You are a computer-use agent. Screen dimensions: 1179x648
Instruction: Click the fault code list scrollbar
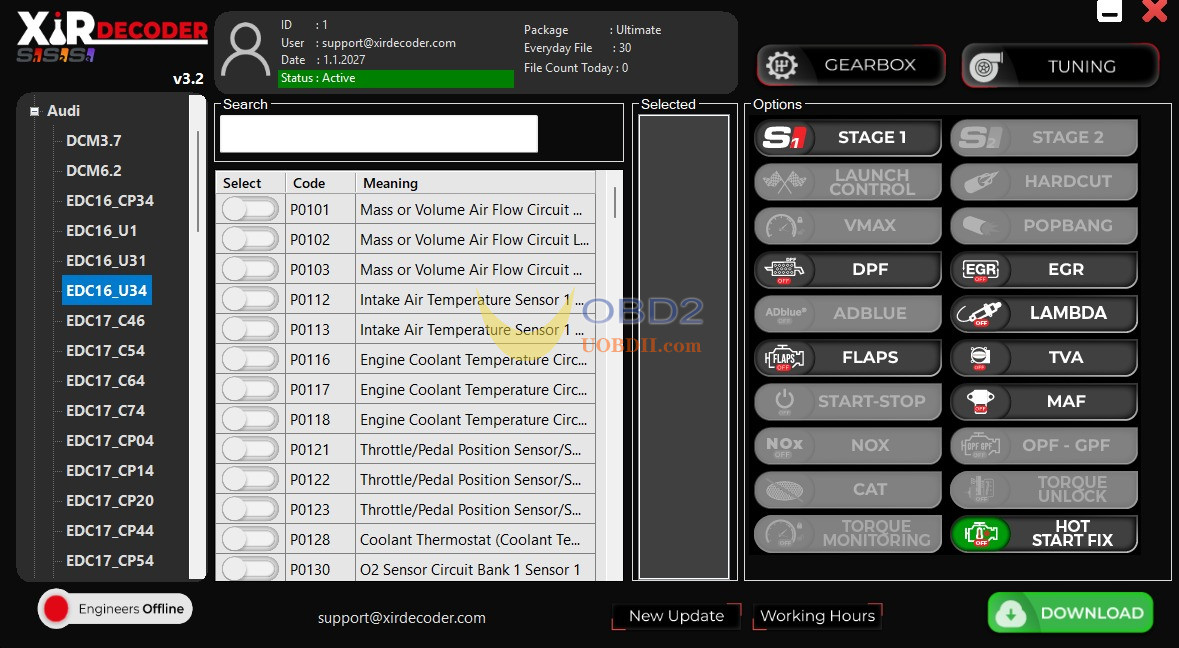tap(613, 200)
